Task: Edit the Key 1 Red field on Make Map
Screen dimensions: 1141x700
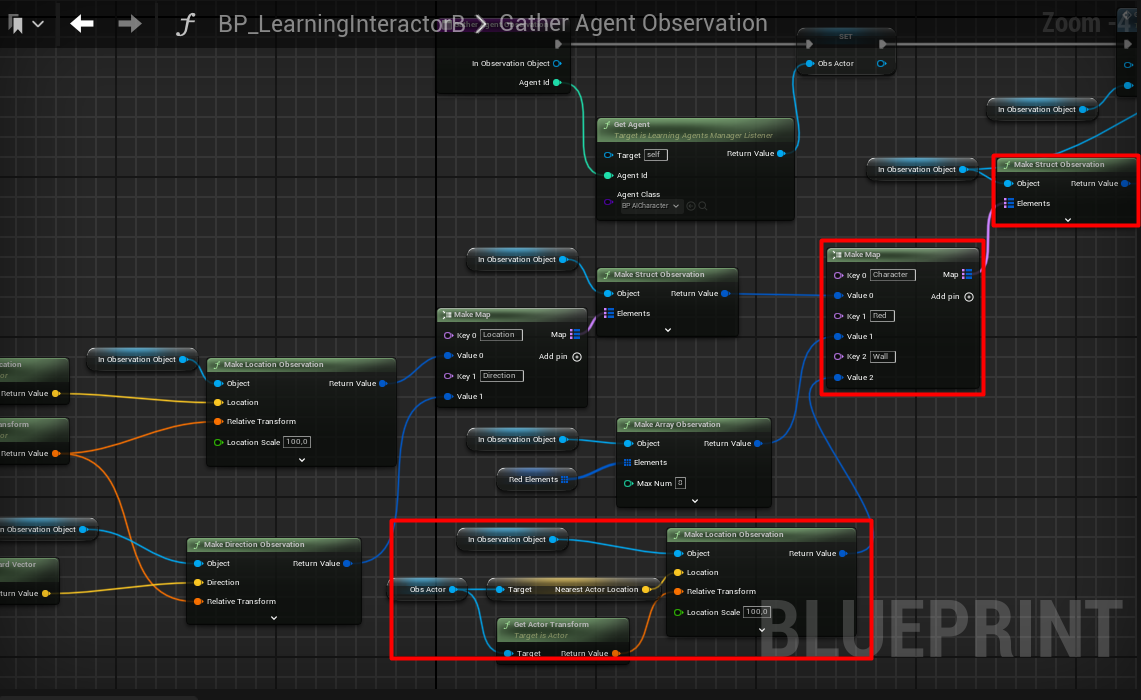Action: pos(882,316)
